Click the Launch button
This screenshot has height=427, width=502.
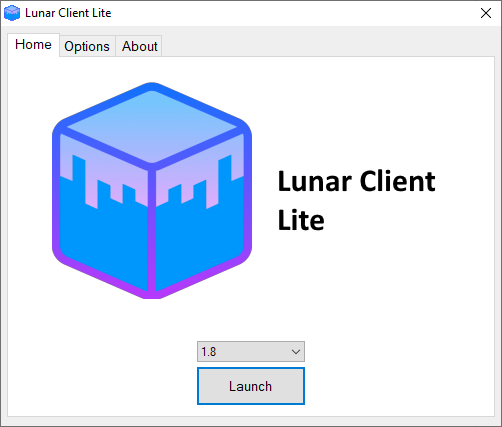[251, 386]
